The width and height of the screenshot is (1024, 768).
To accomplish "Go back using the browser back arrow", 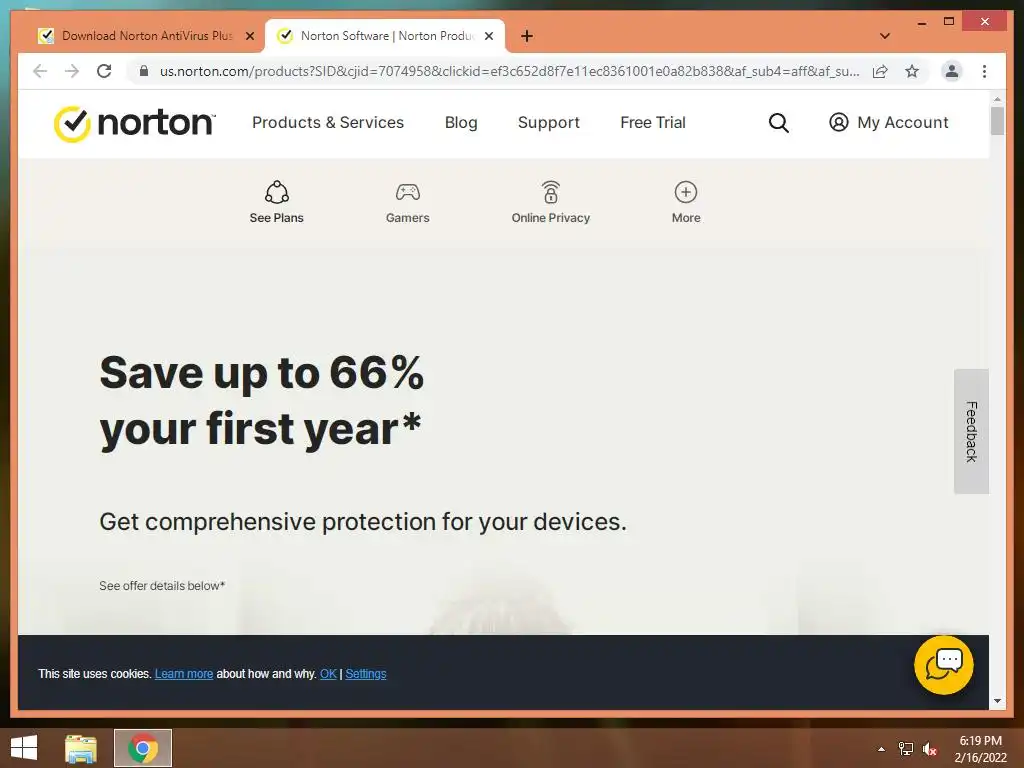I will click(x=40, y=71).
